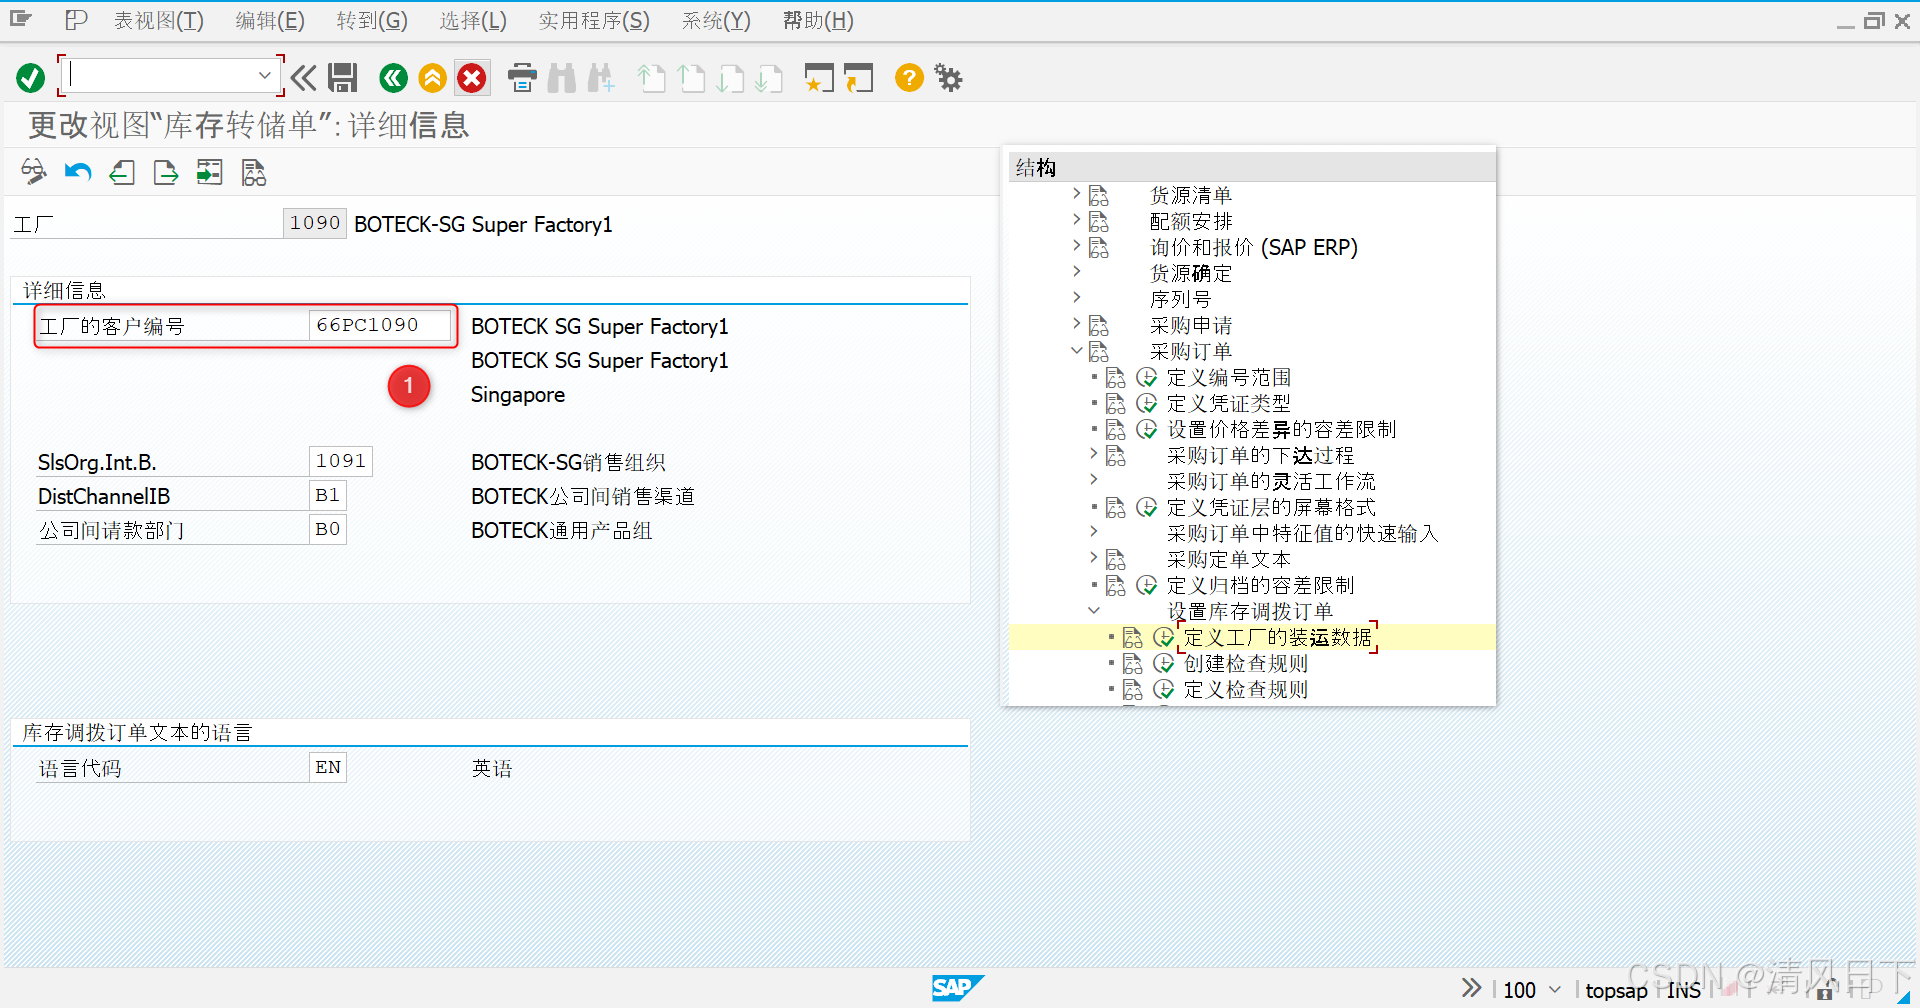Click the Last Page icon
Viewport: 1920px width, 1008px height.
pyautogui.click(x=769, y=78)
